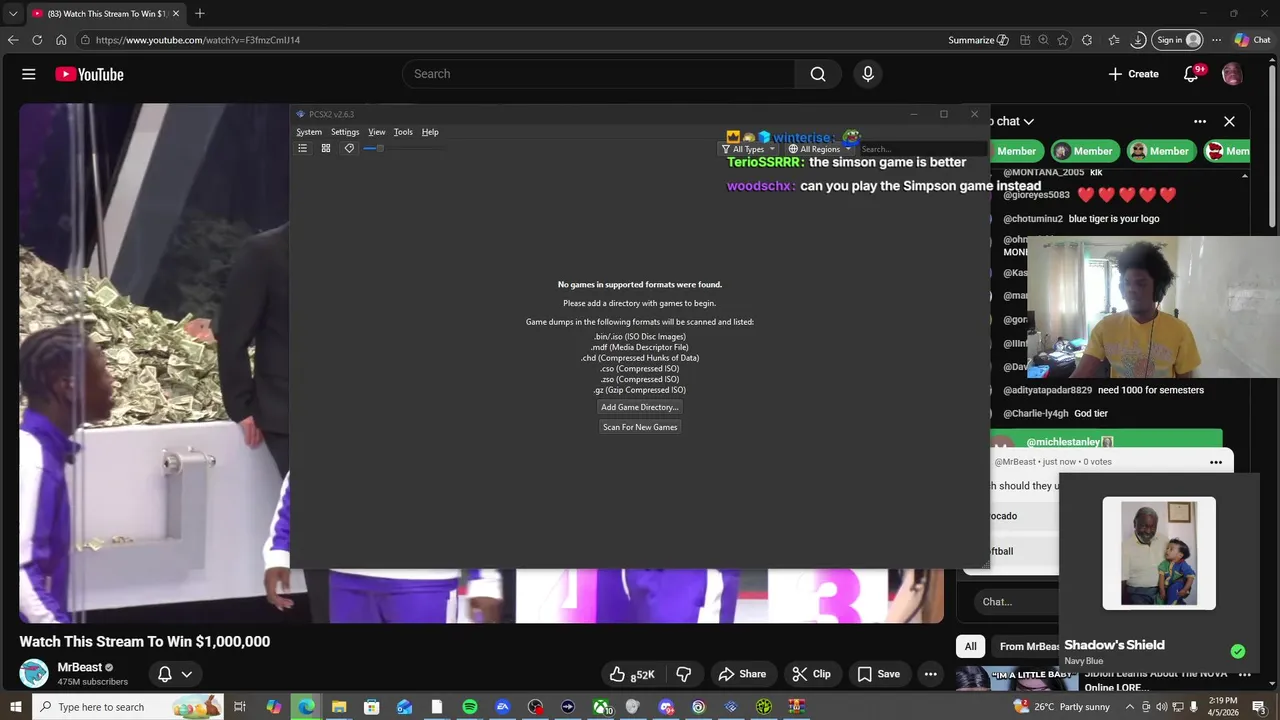Click browser back arrow
1280x720 pixels.
click(12, 40)
